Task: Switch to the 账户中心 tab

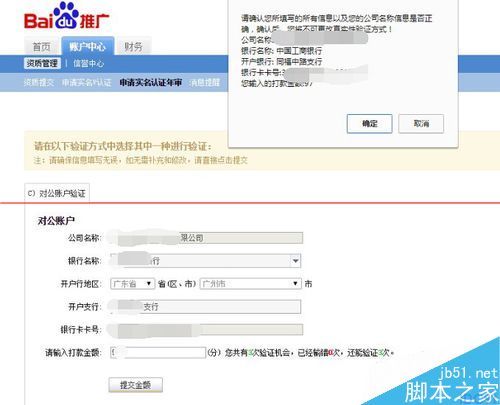Action: pyautogui.click(x=88, y=46)
